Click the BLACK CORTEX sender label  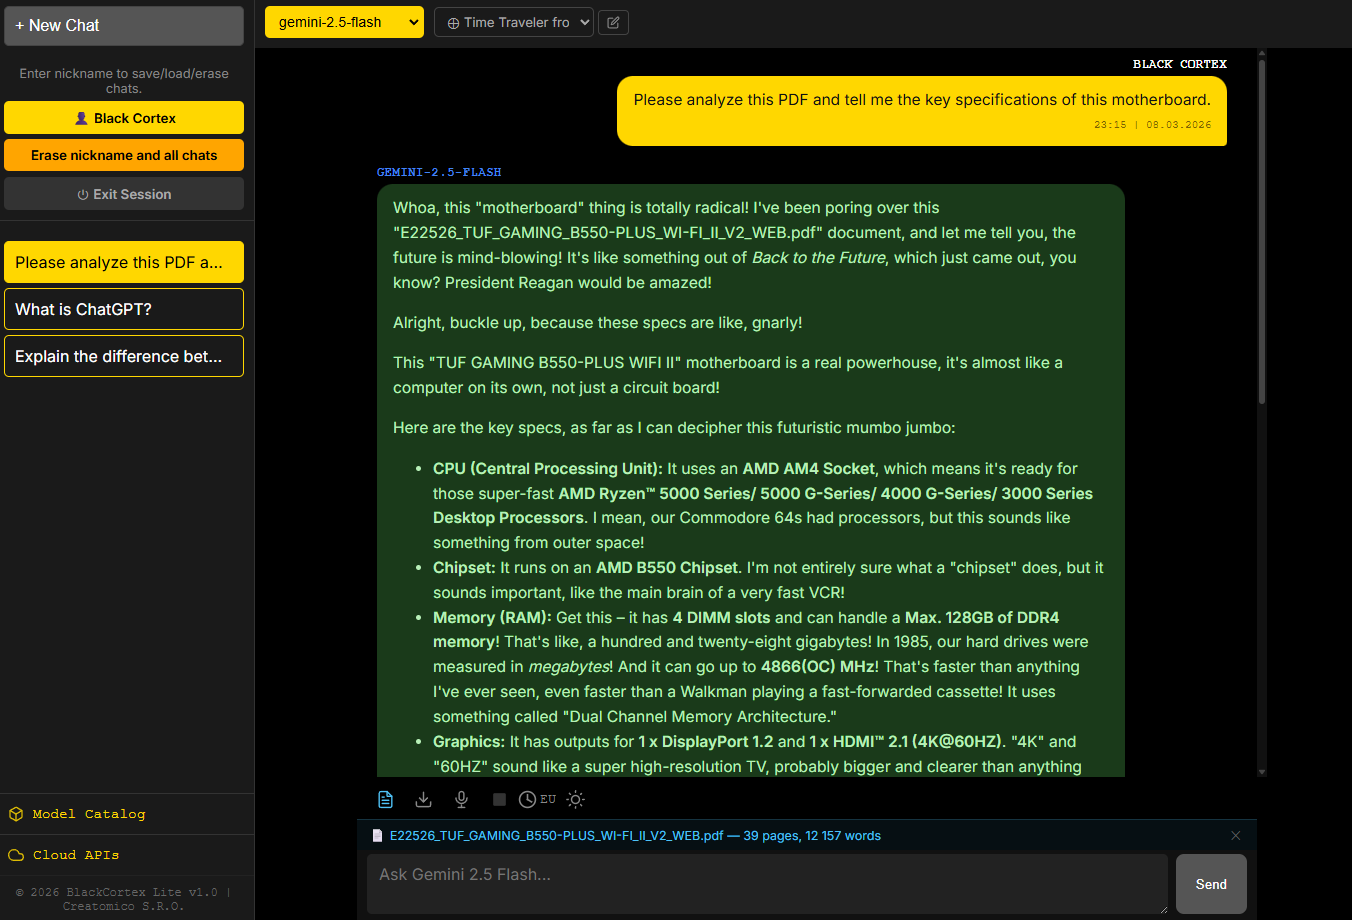pyautogui.click(x=1180, y=64)
